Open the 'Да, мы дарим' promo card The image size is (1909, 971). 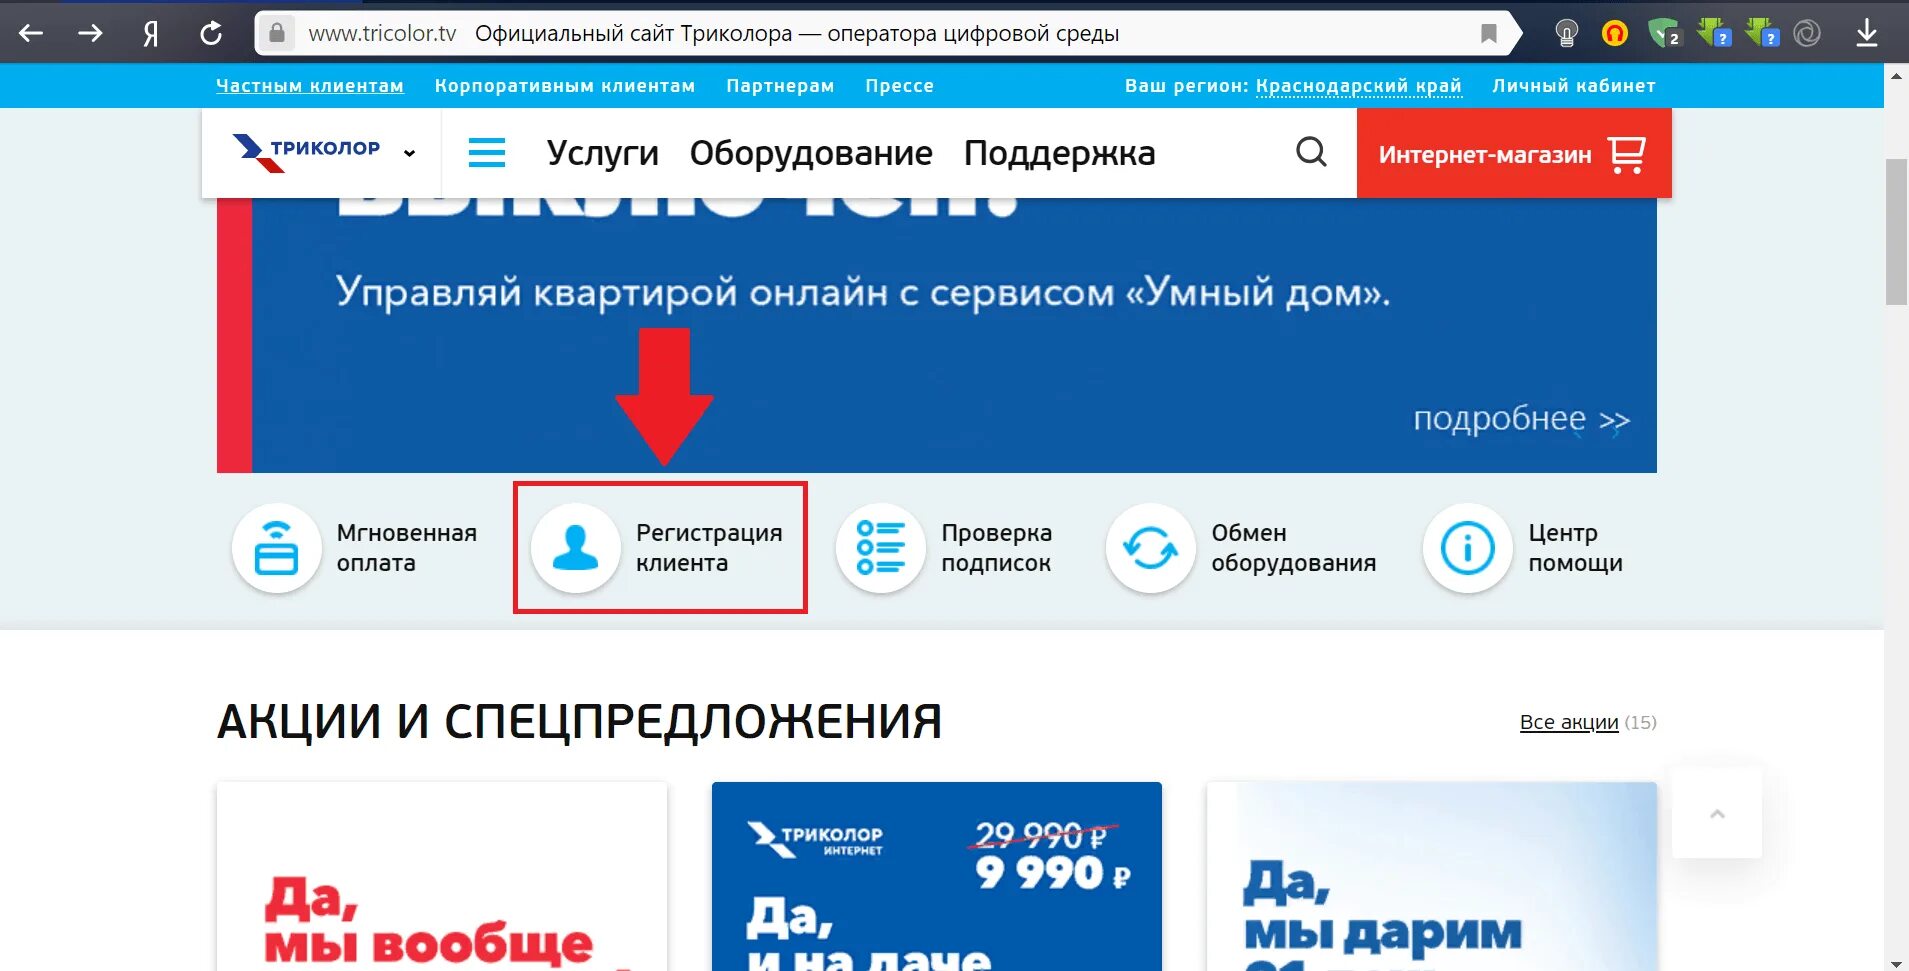tap(1432, 877)
